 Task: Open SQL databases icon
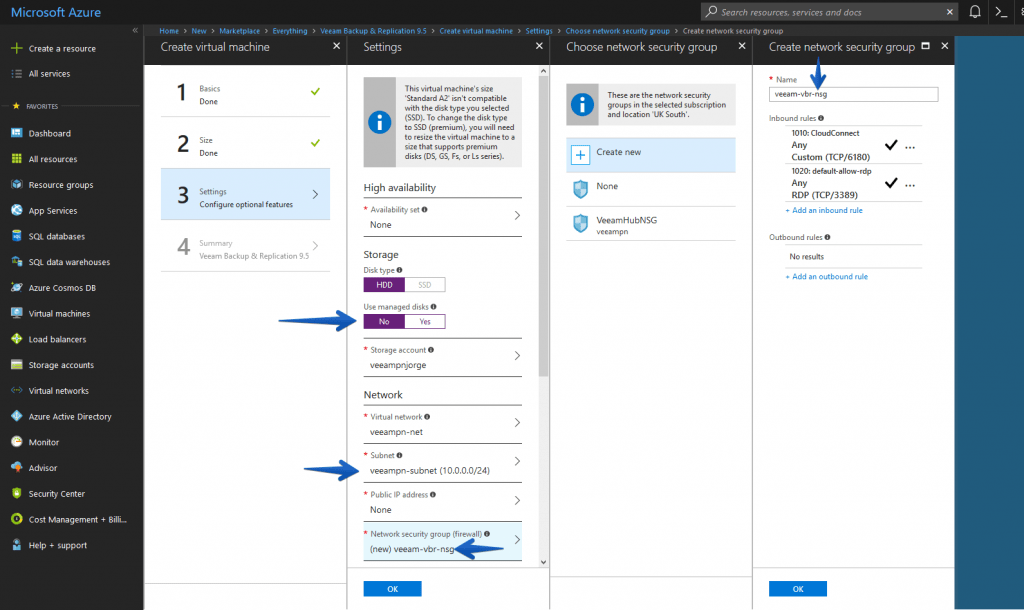[17, 236]
